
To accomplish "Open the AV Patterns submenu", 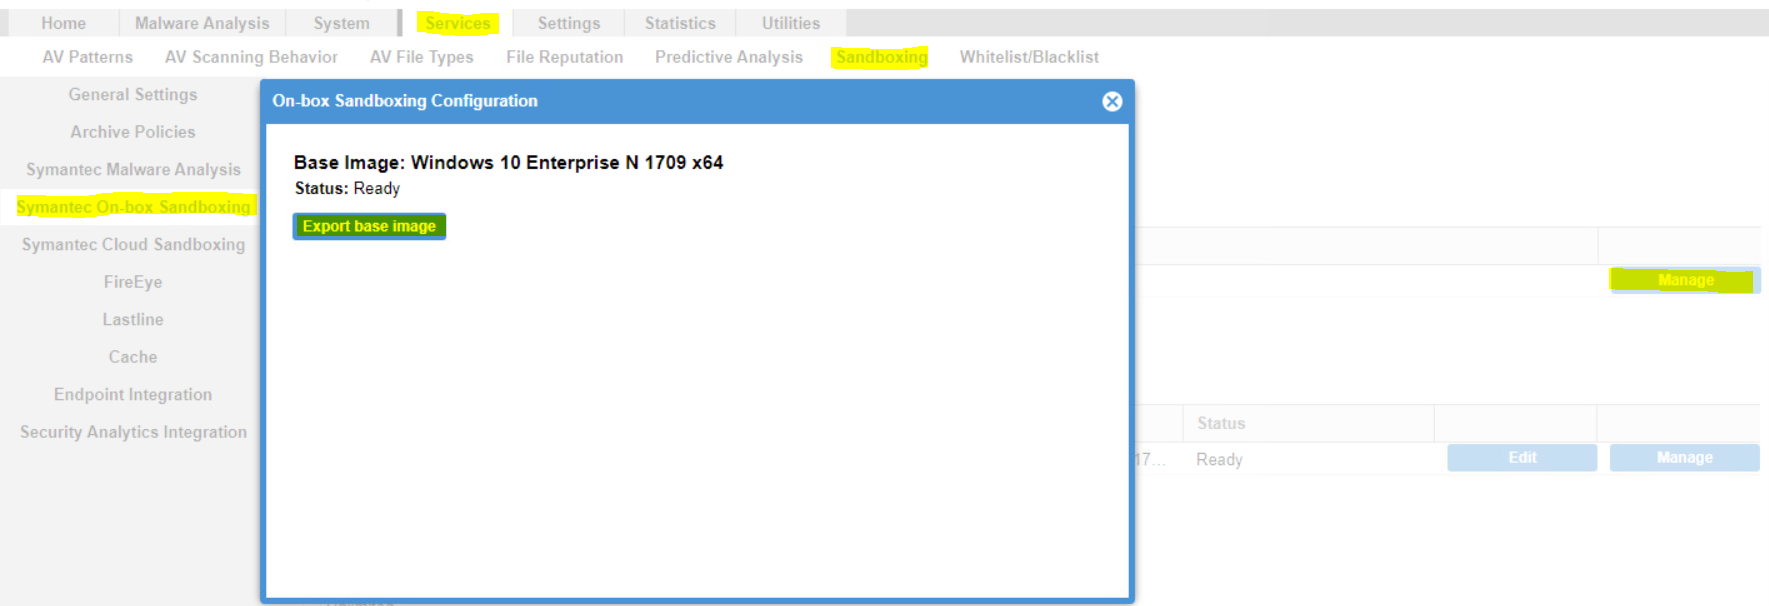I will pyautogui.click(x=88, y=57).
